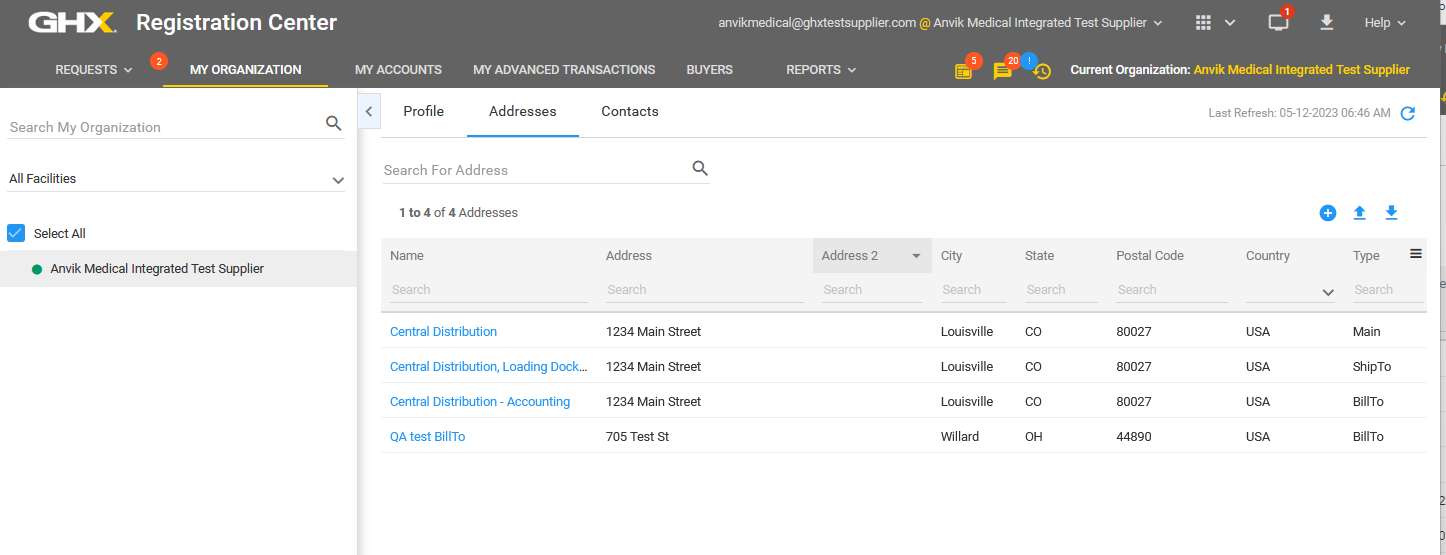Open the column menu hamburger icon
1446x555 pixels.
1416,254
